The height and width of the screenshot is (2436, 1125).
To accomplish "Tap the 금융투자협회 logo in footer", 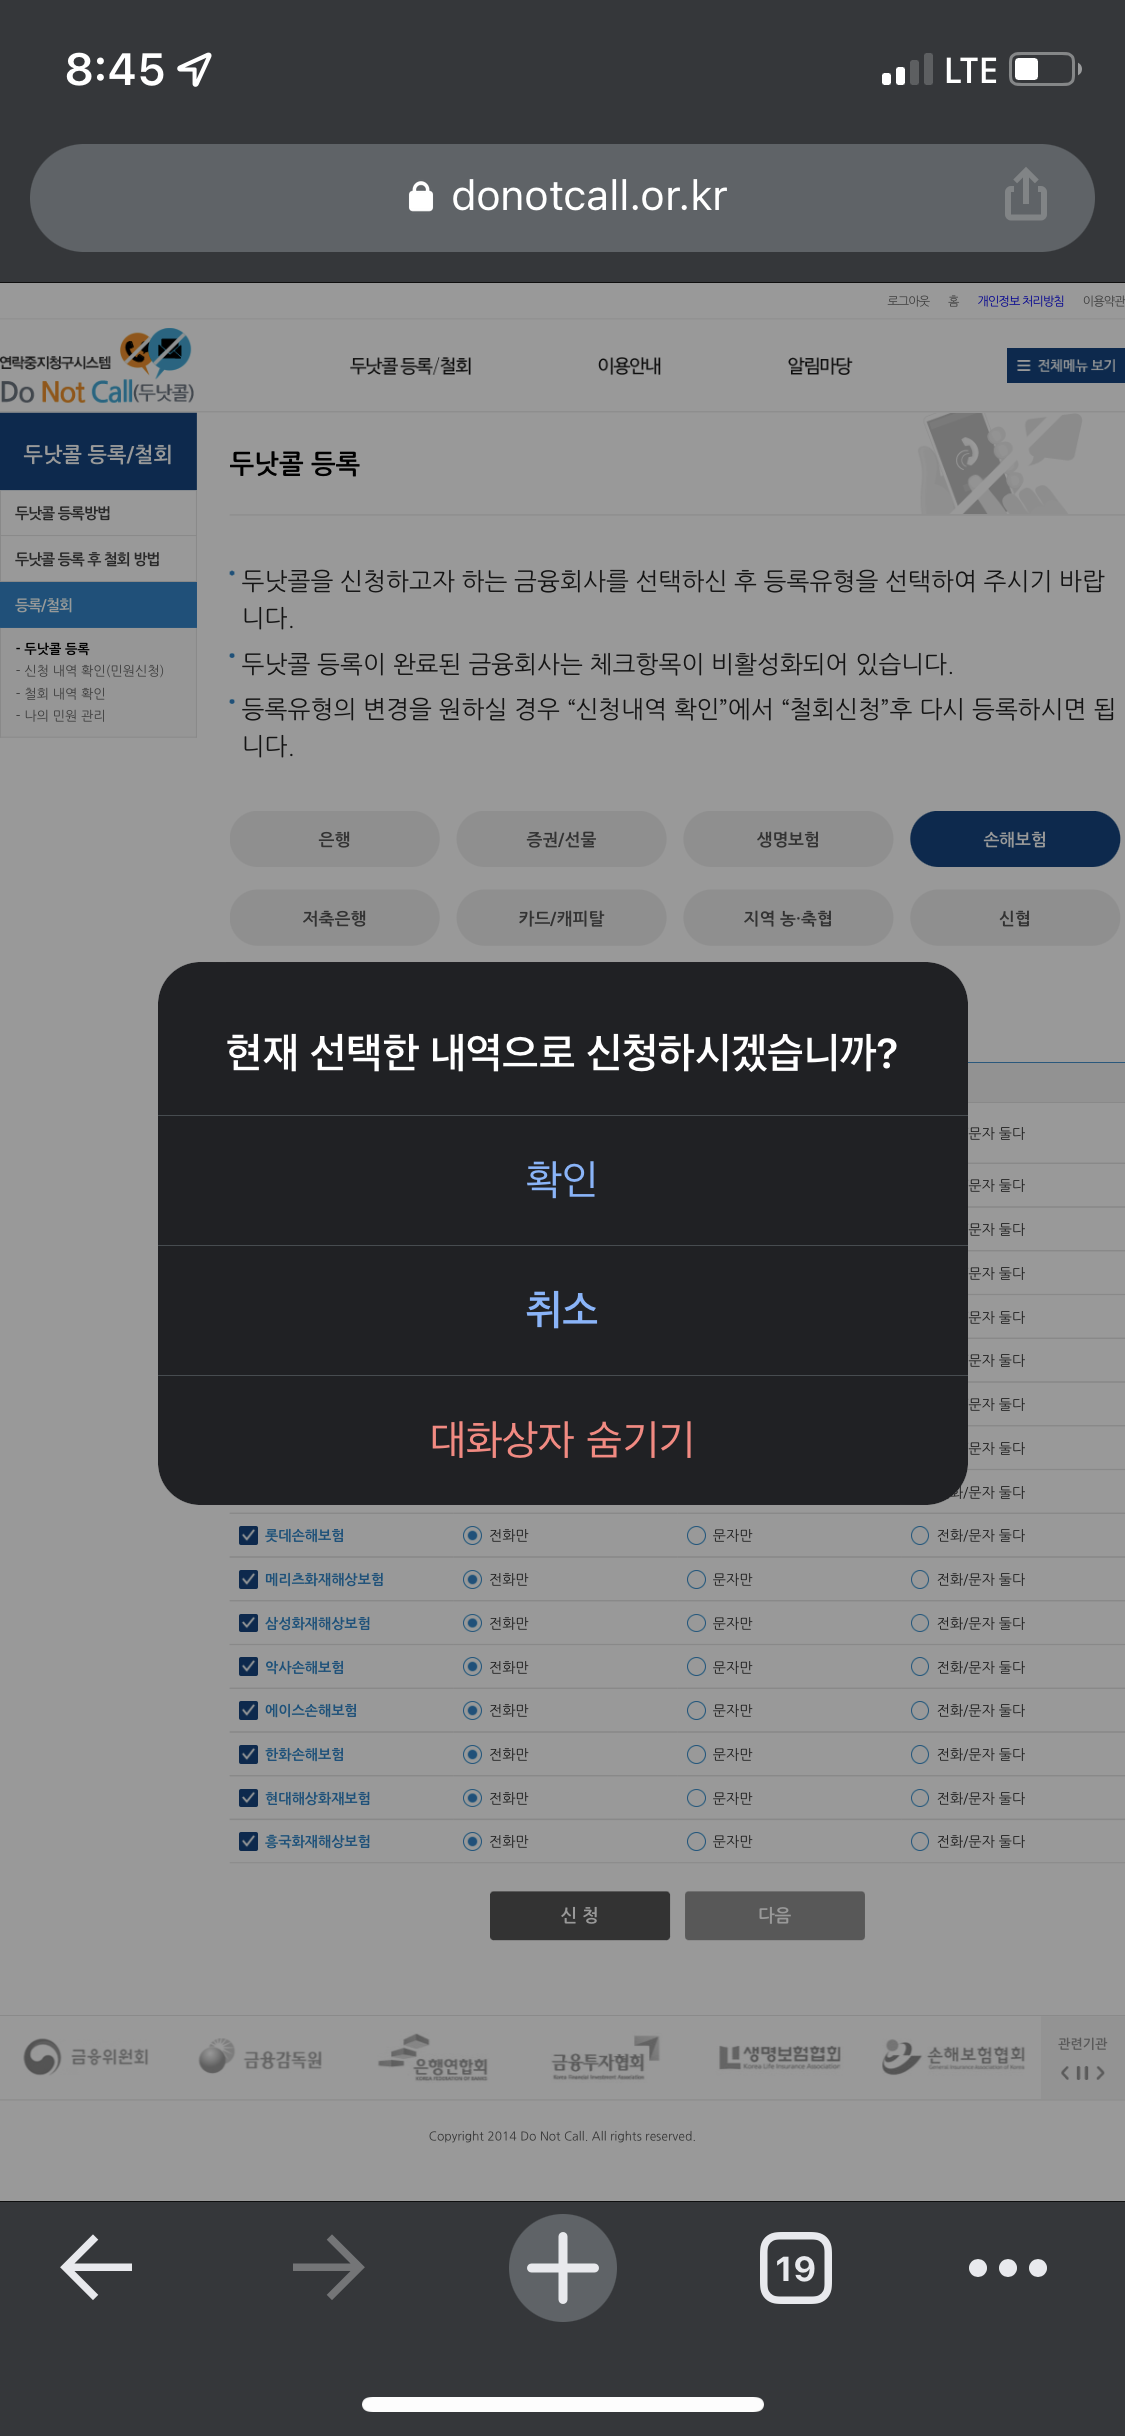I will (x=606, y=2058).
